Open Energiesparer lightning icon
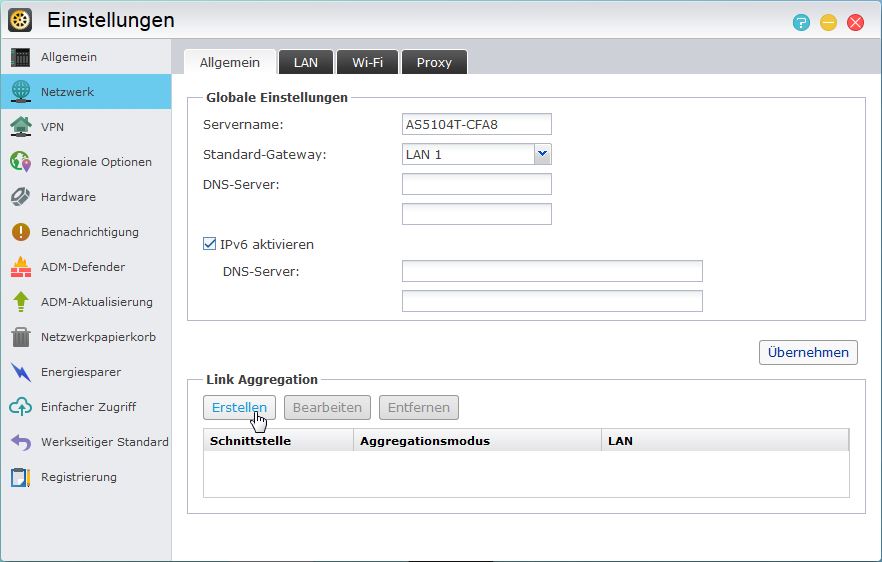Image resolution: width=882 pixels, height=562 pixels. point(21,372)
